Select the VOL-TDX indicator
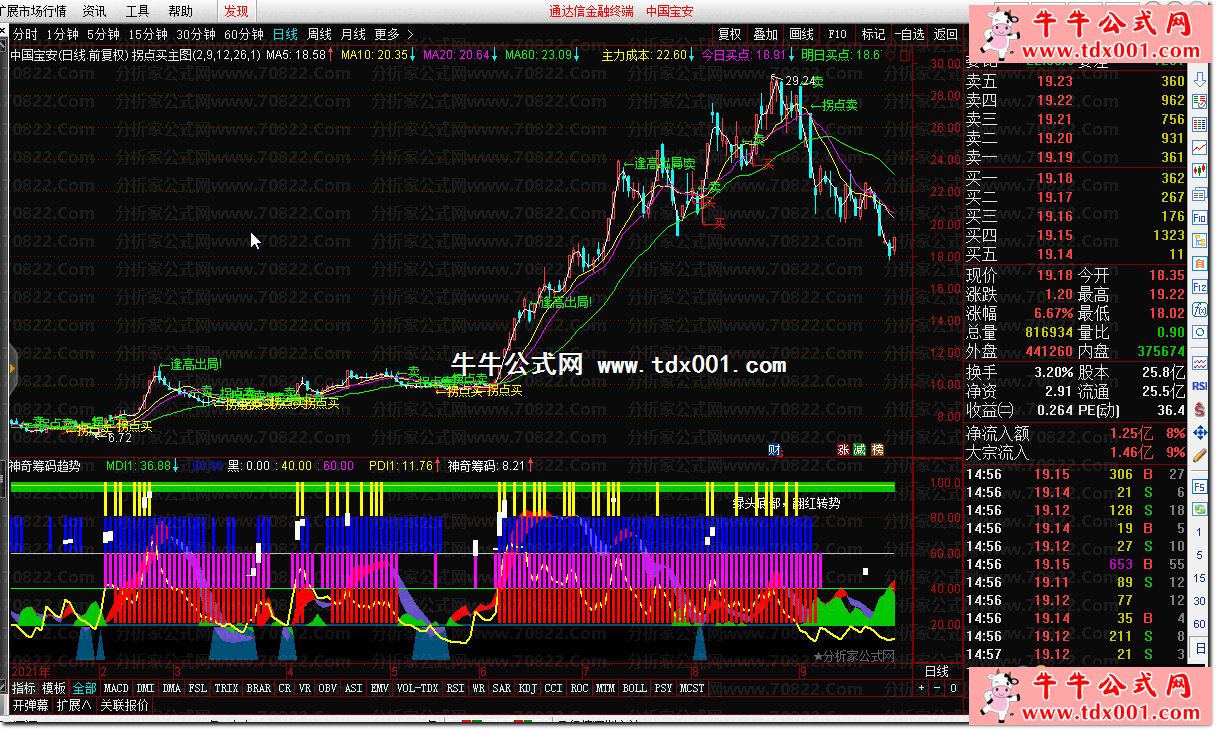This screenshot has width=1217, height=730. point(417,688)
